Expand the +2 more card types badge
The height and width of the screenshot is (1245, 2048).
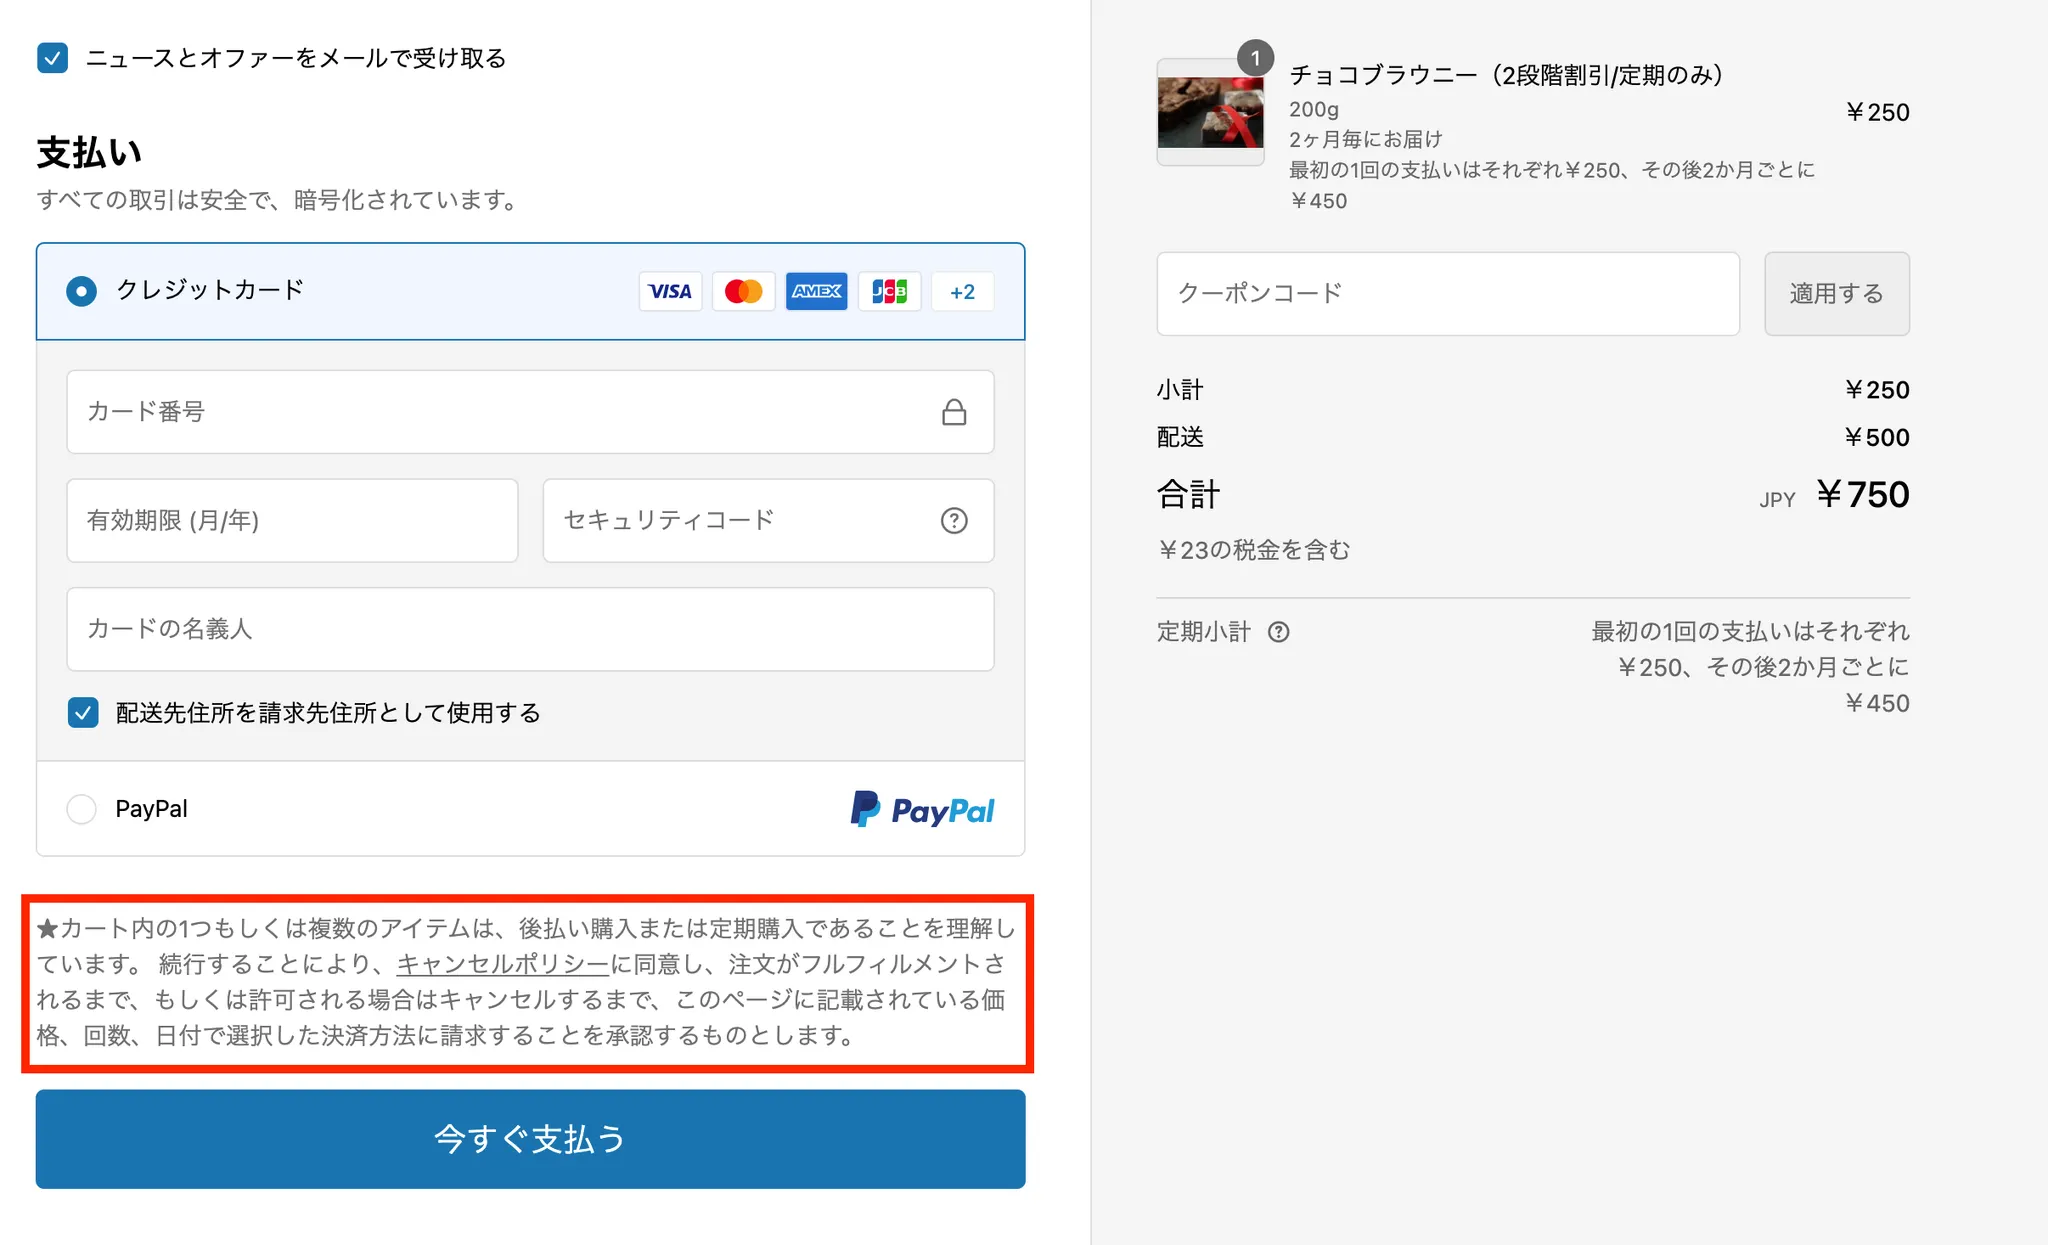click(962, 291)
